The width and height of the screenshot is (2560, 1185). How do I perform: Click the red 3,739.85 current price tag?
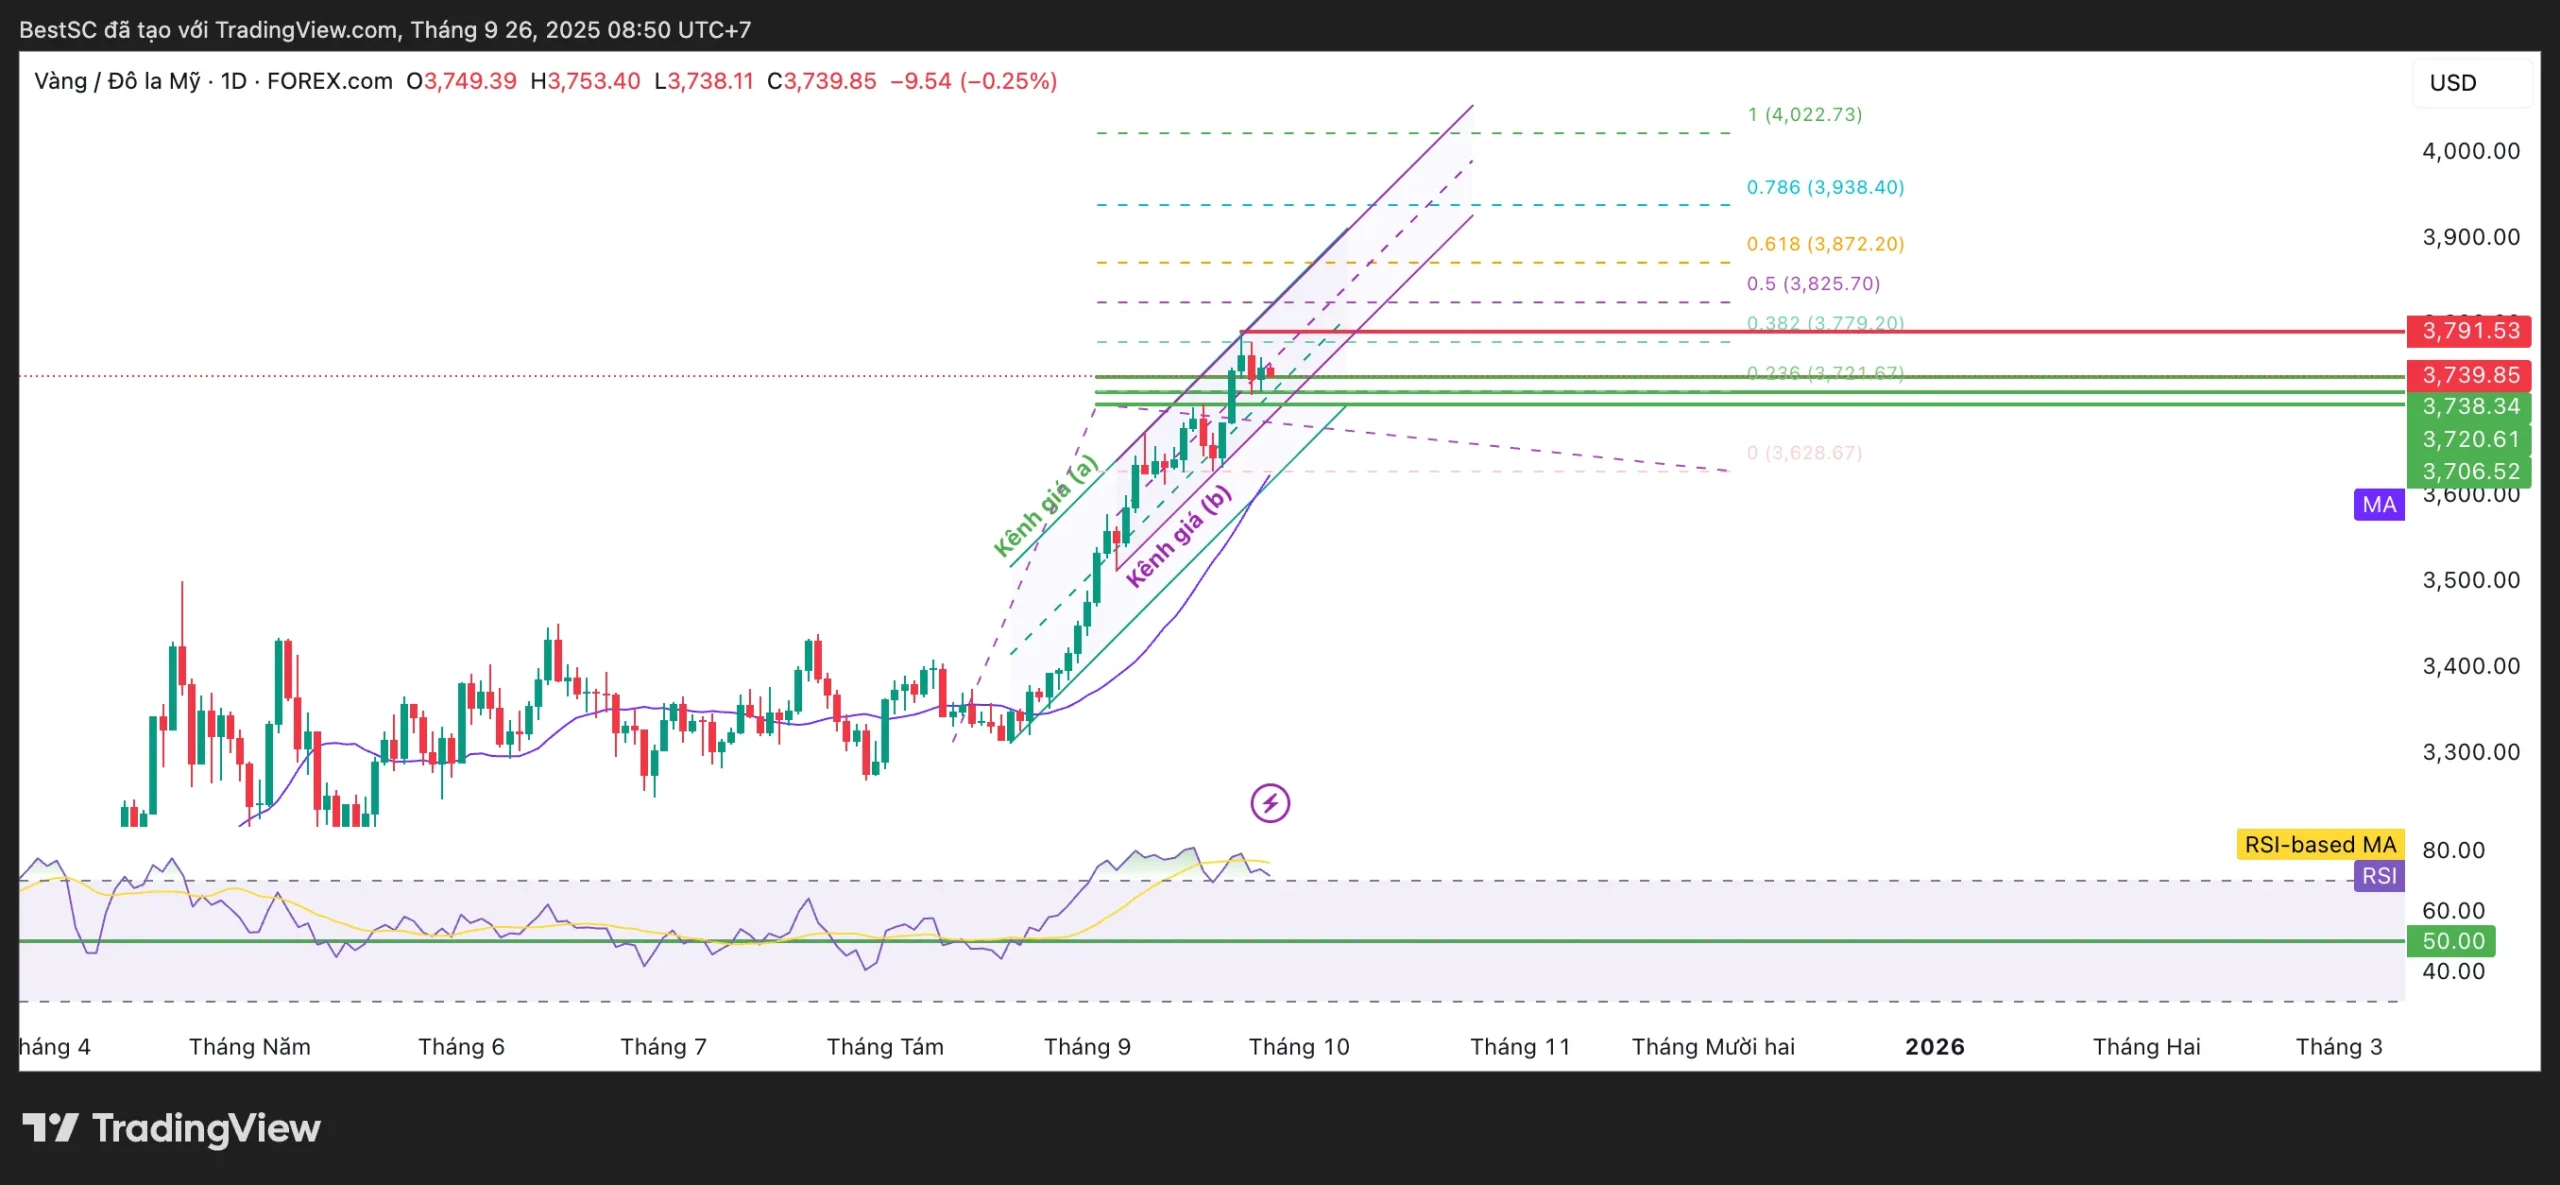(2469, 375)
